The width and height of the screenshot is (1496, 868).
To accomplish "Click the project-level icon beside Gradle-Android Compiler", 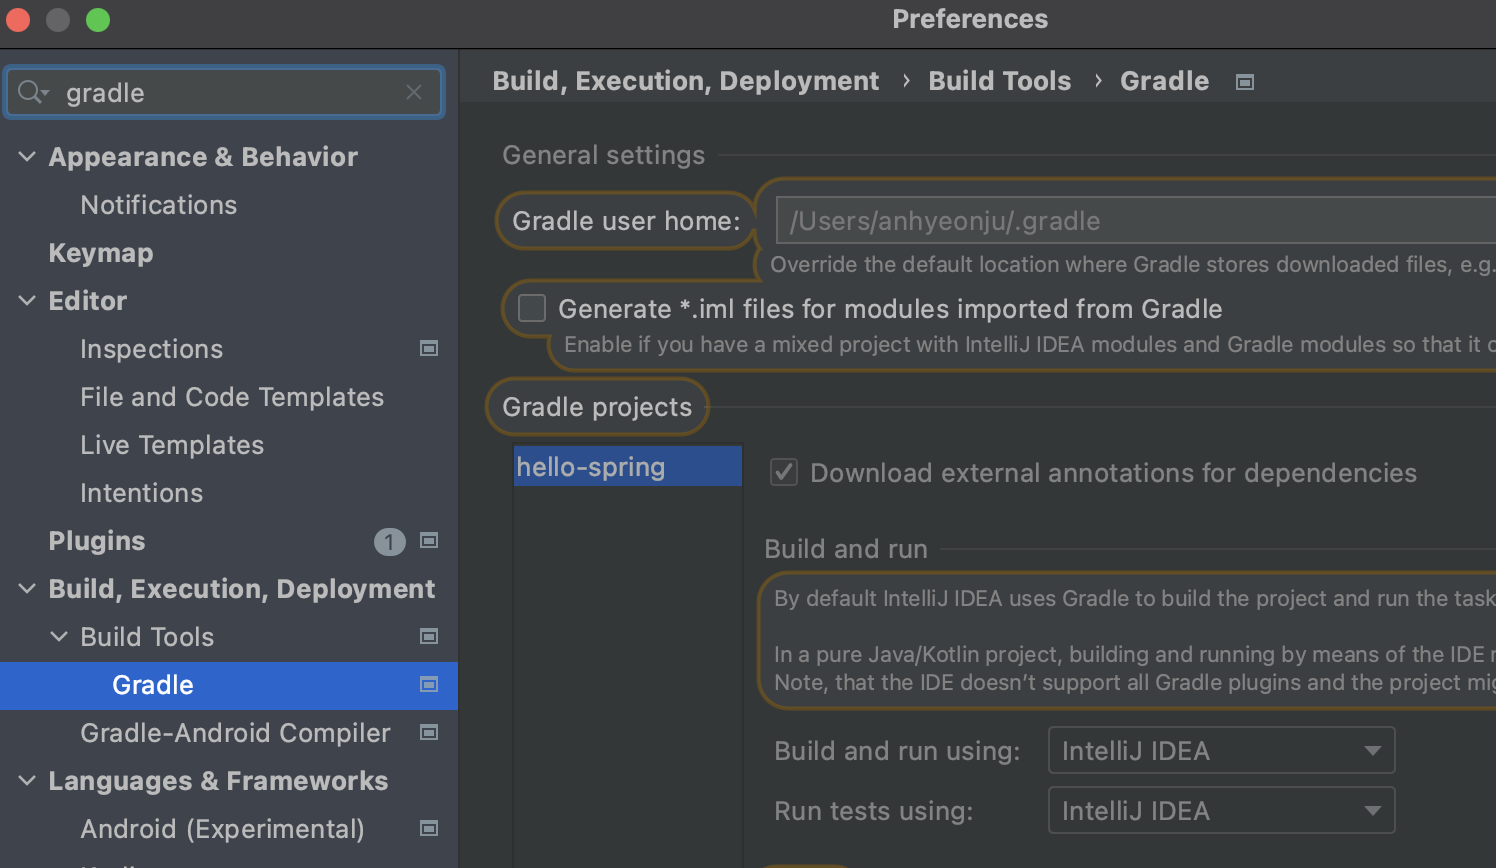I will (x=429, y=733).
